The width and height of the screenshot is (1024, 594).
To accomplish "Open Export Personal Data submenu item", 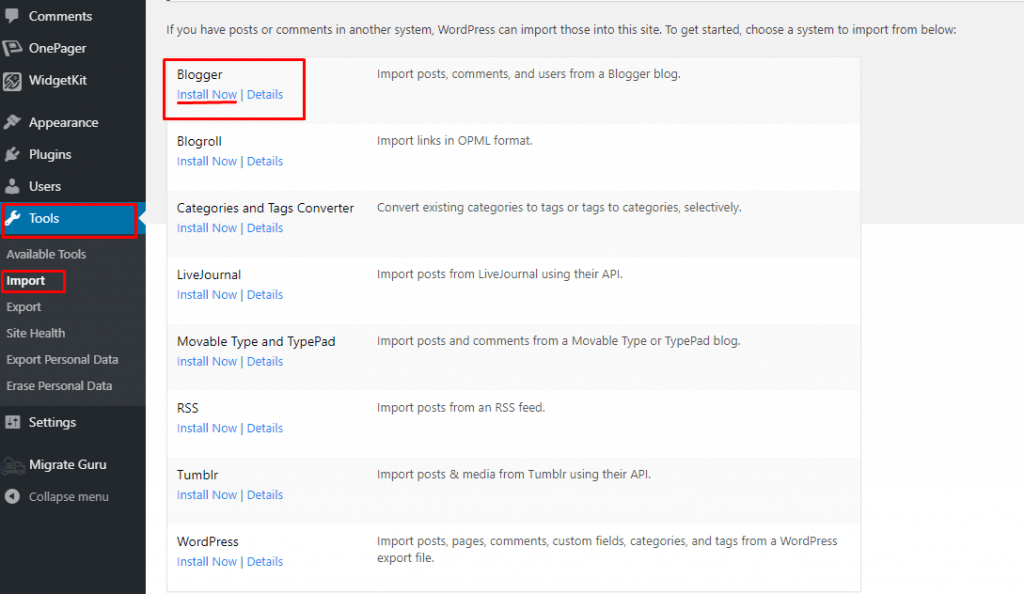I will coord(62,360).
